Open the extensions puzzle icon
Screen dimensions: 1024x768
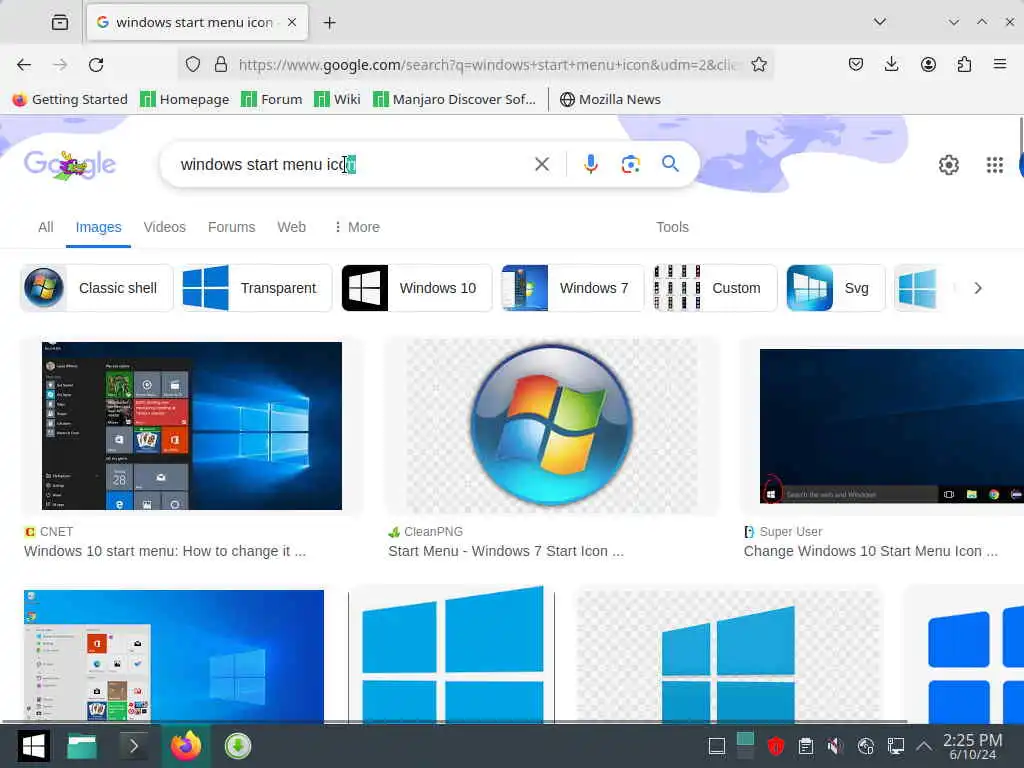[964, 64]
